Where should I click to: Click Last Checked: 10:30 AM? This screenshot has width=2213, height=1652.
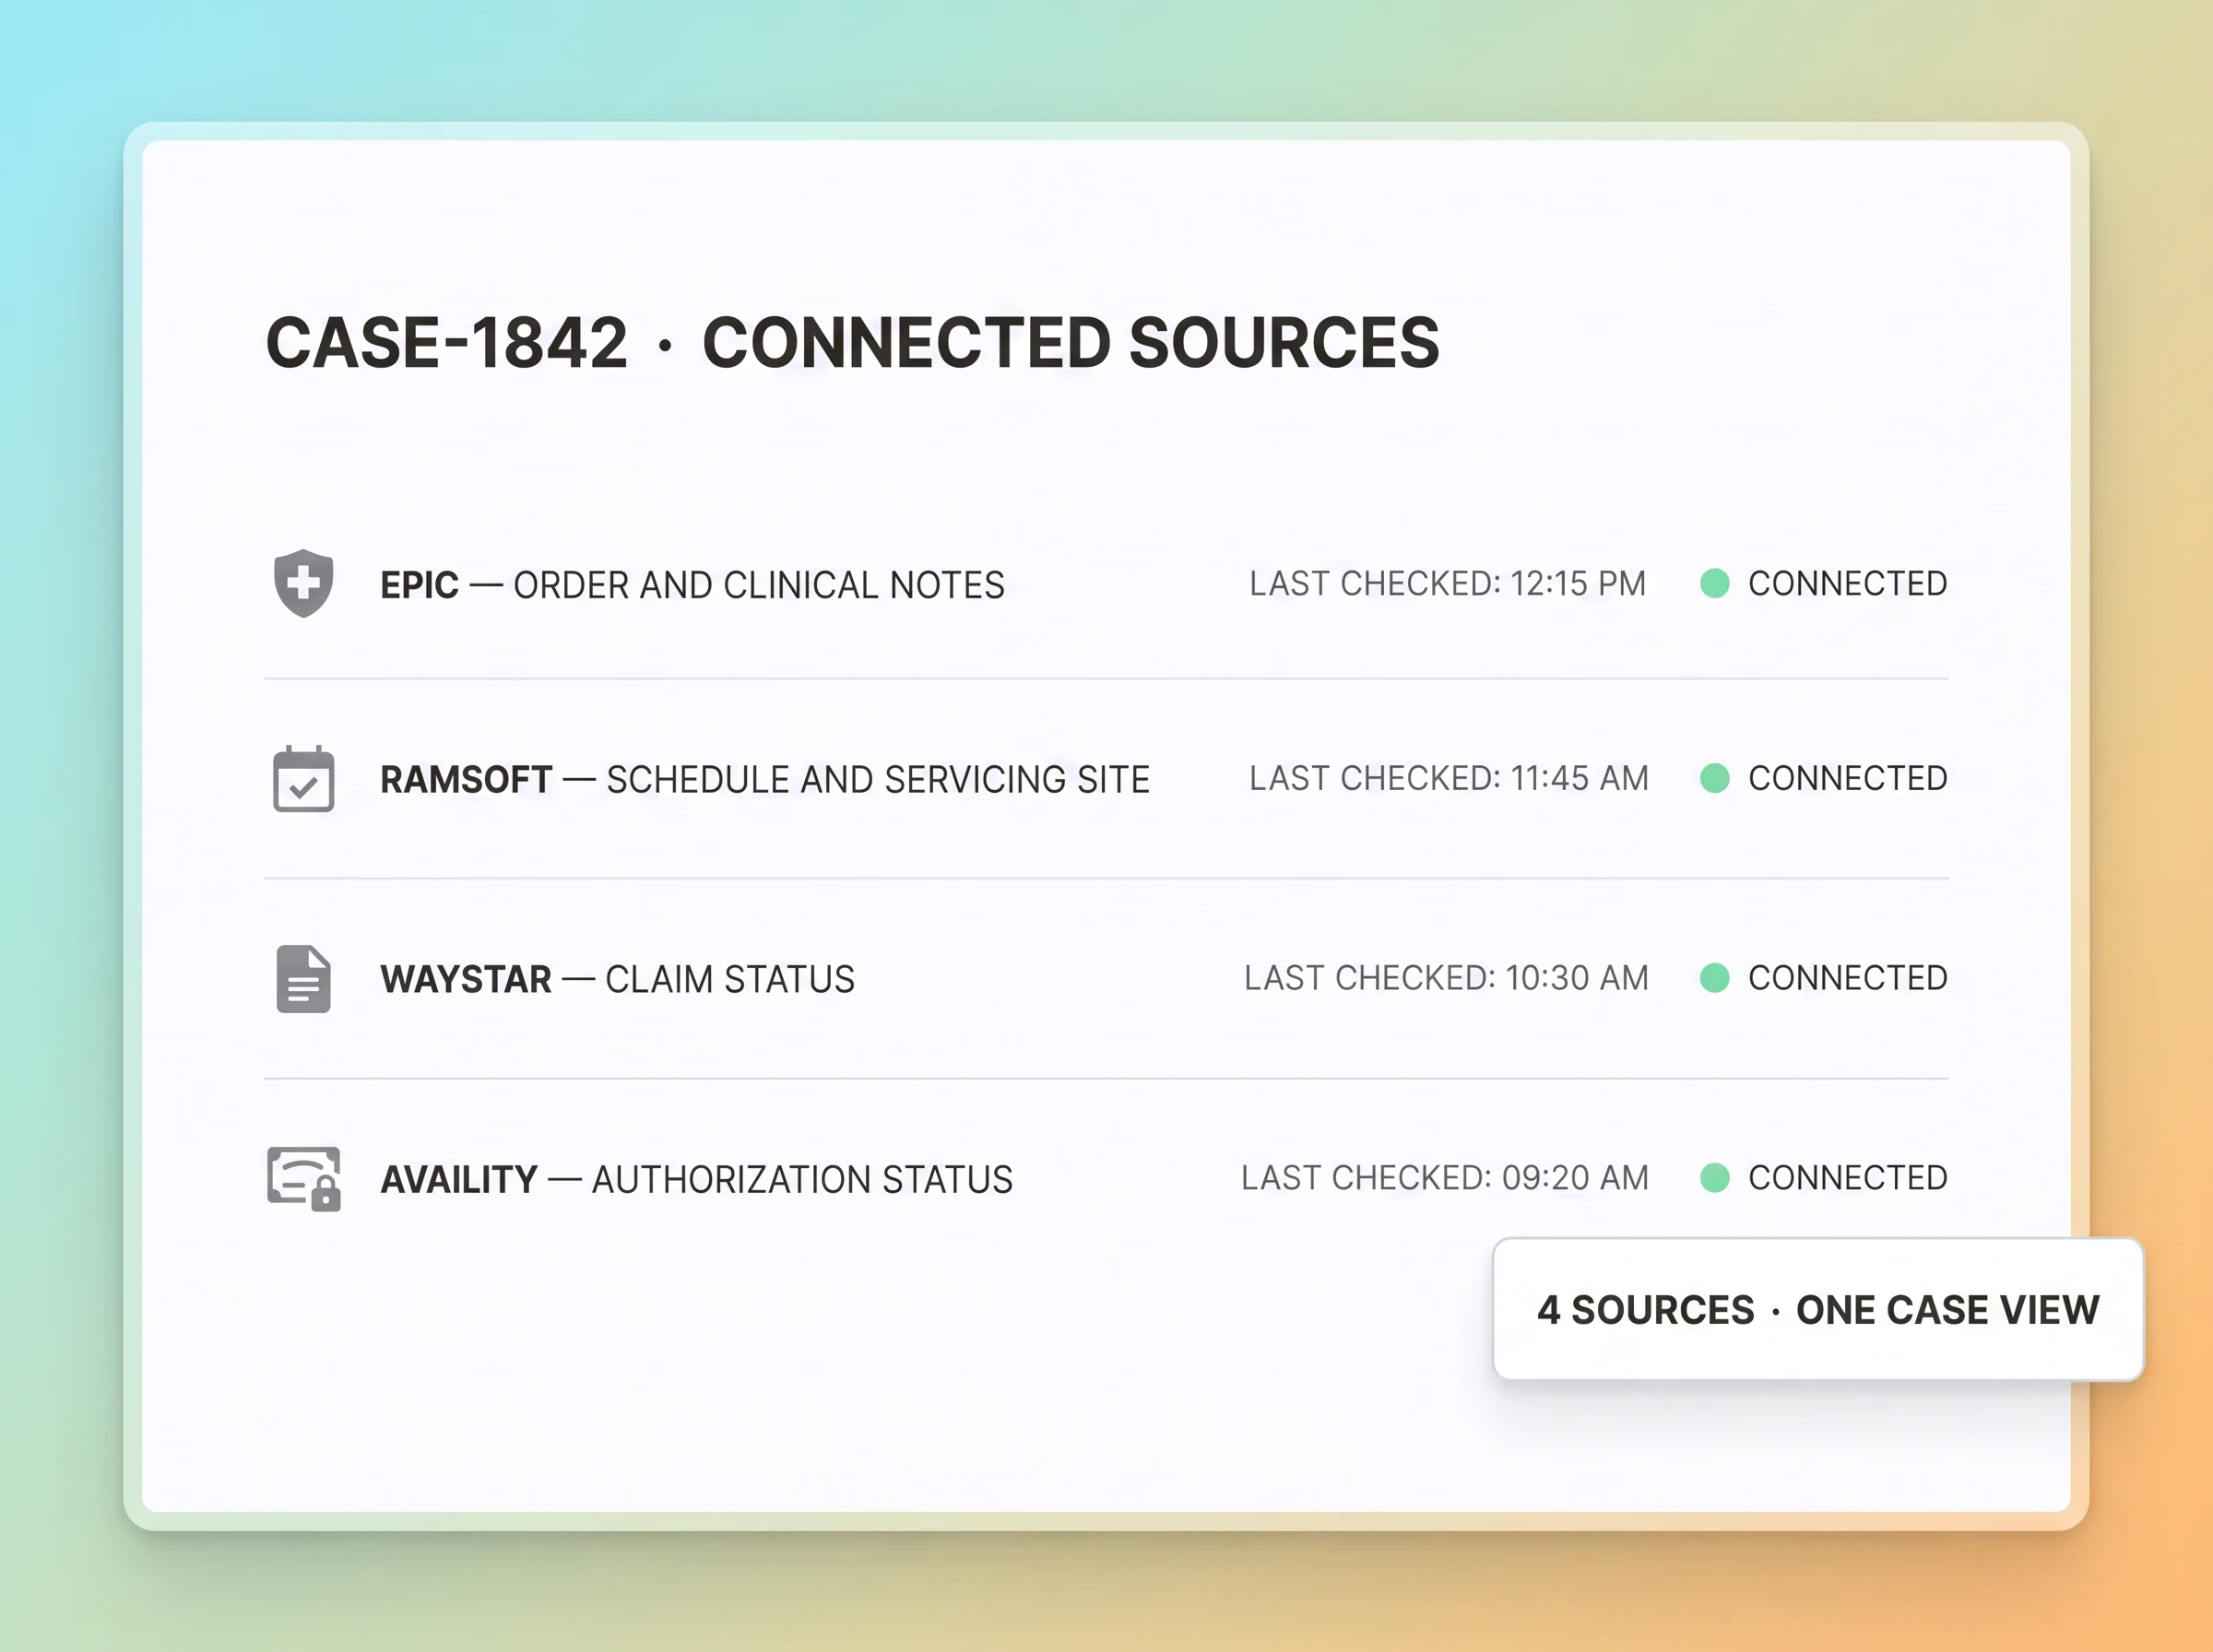tap(1446, 978)
